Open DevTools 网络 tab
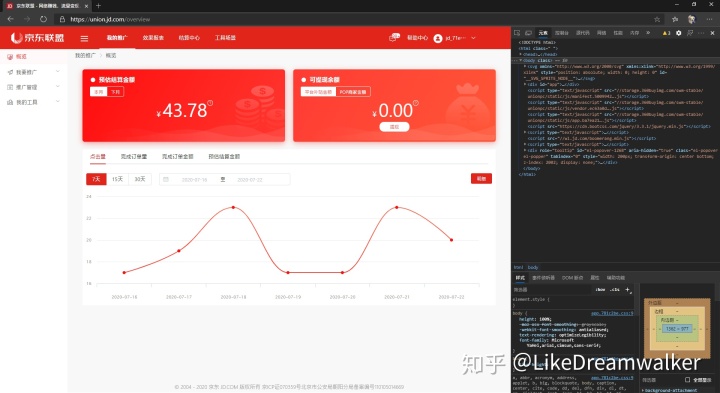This screenshot has height=393, width=720. pos(602,33)
